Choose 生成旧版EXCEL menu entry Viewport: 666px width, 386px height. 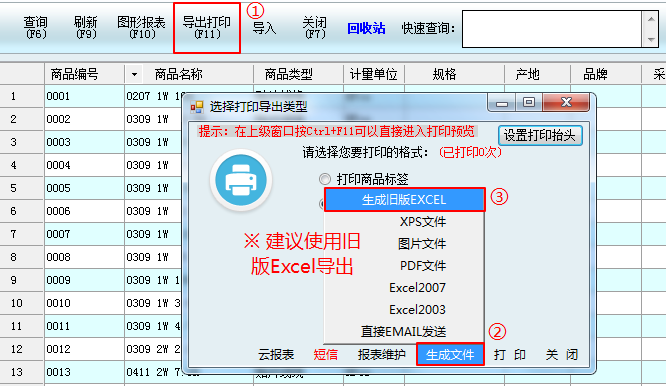point(404,200)
